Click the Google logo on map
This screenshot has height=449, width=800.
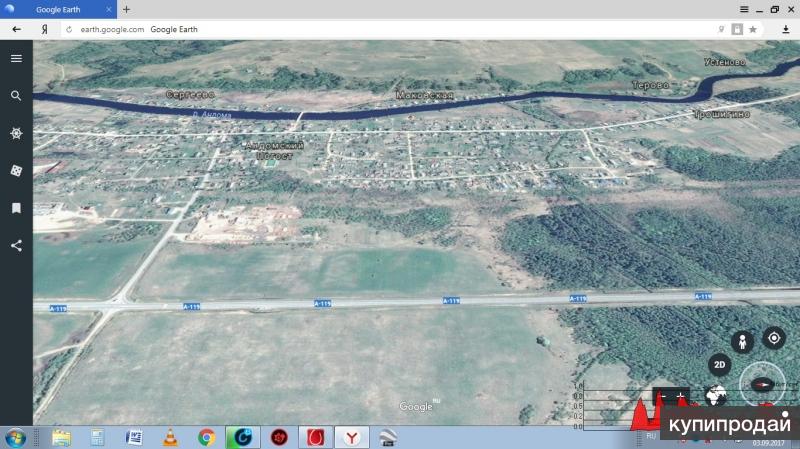click(x=416, y=406)
